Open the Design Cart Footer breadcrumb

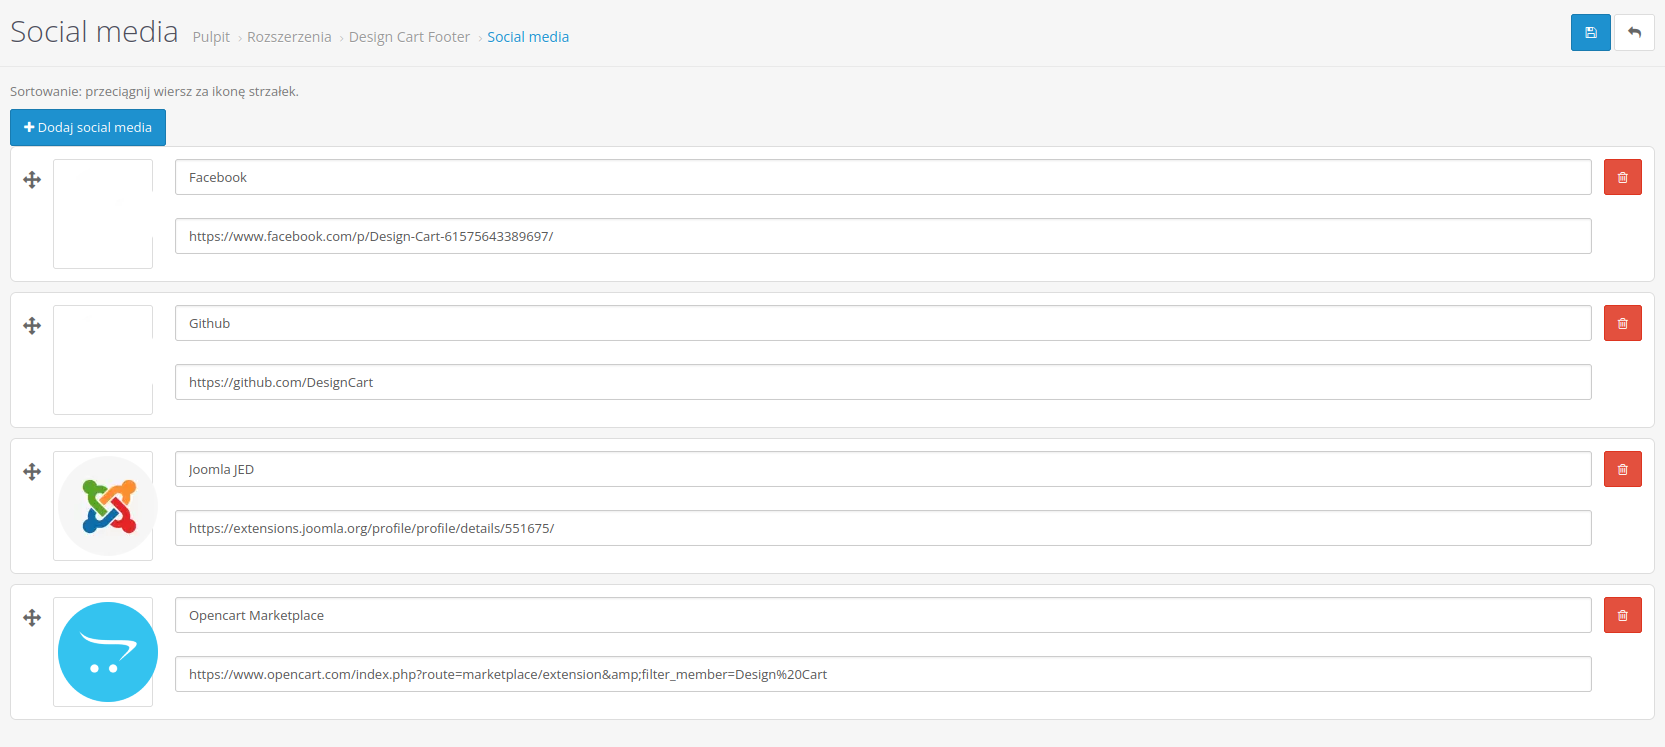(x=409, y=37)
